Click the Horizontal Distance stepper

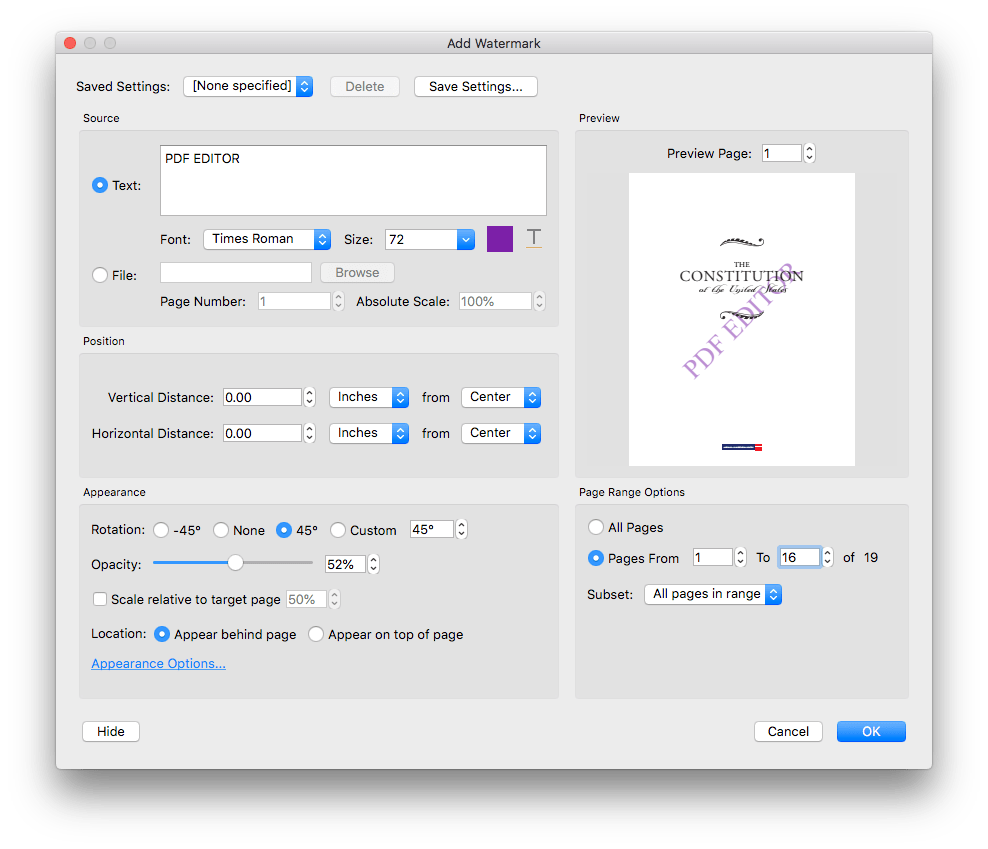[x=309, y=433]
